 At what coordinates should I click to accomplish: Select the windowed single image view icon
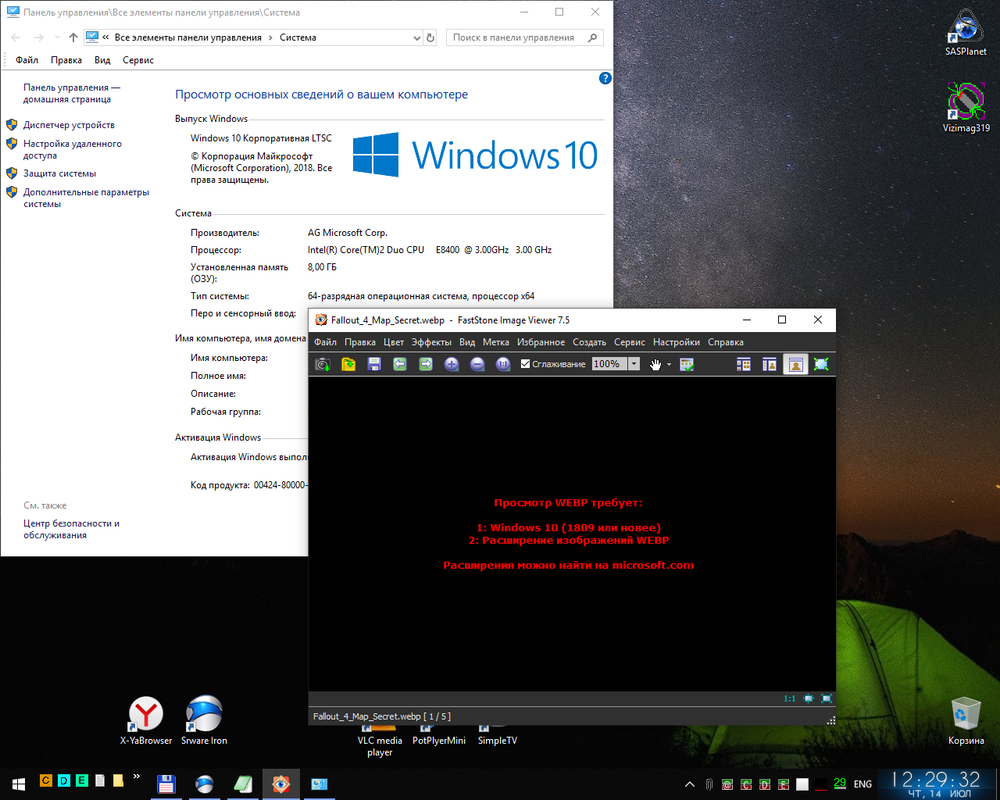coord(795,364)
